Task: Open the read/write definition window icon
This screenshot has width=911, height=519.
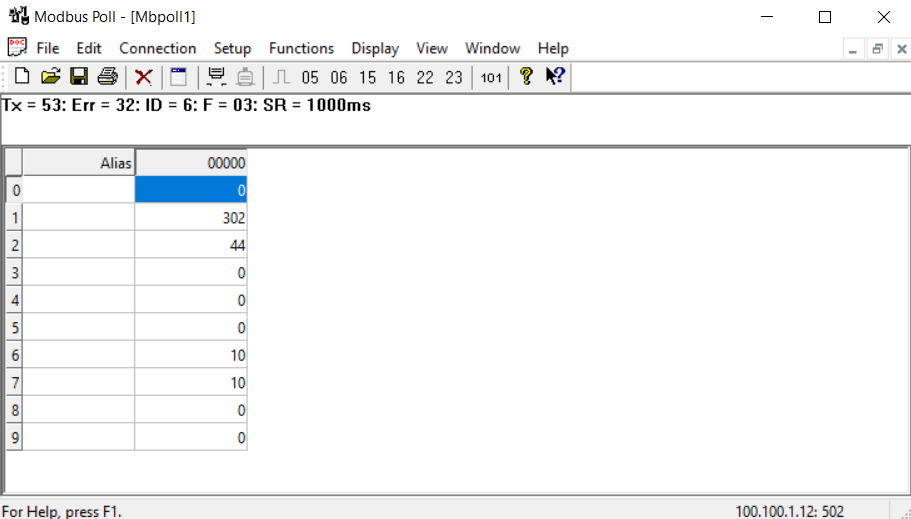Action: pyautogui.click(x=179, y=77)
